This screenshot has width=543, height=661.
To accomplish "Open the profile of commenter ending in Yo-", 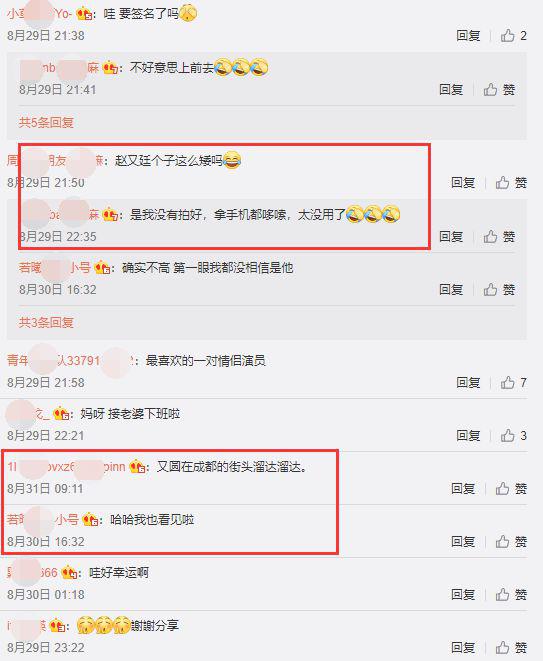I will click(39, 14).
